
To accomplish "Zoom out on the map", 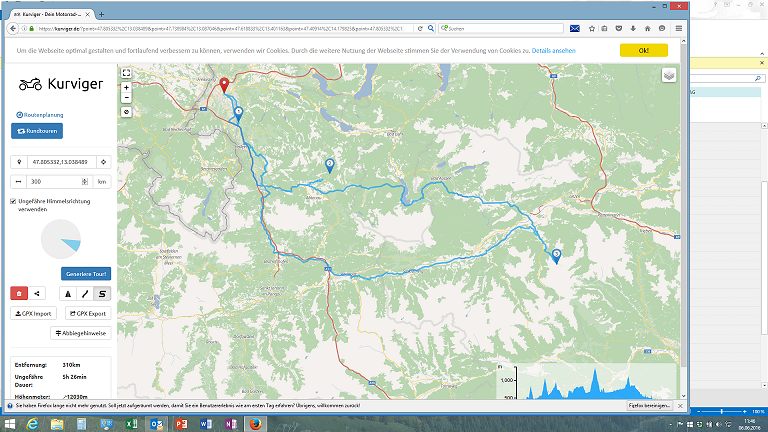I will [126, 98].
